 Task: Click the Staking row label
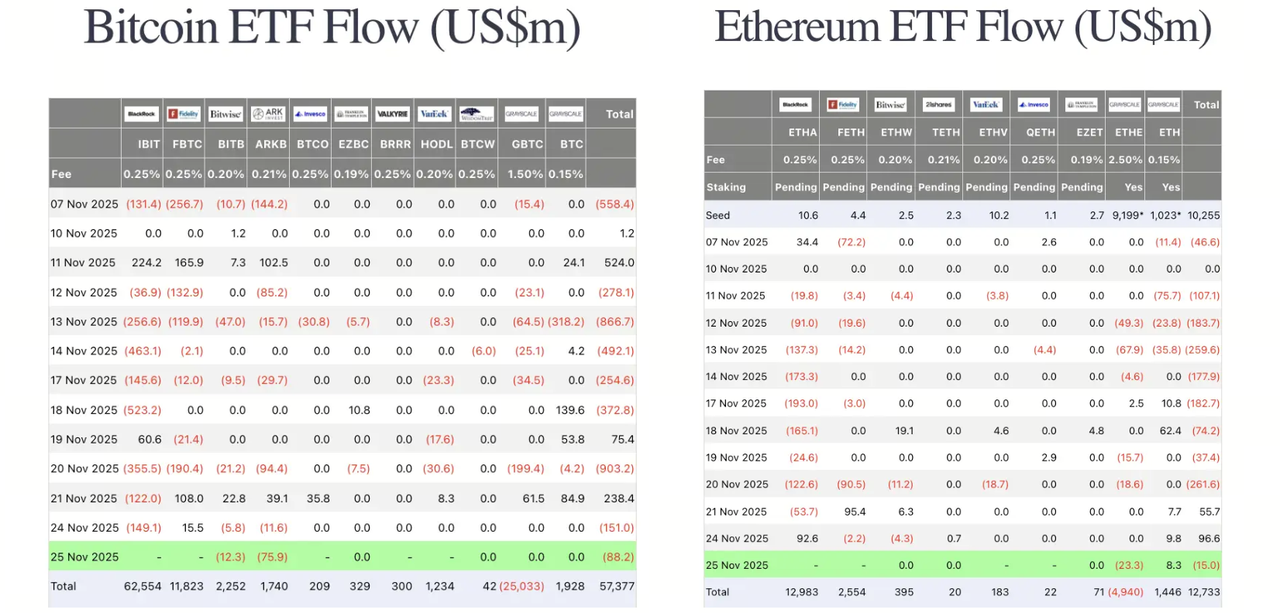click(x=725, y=187)
